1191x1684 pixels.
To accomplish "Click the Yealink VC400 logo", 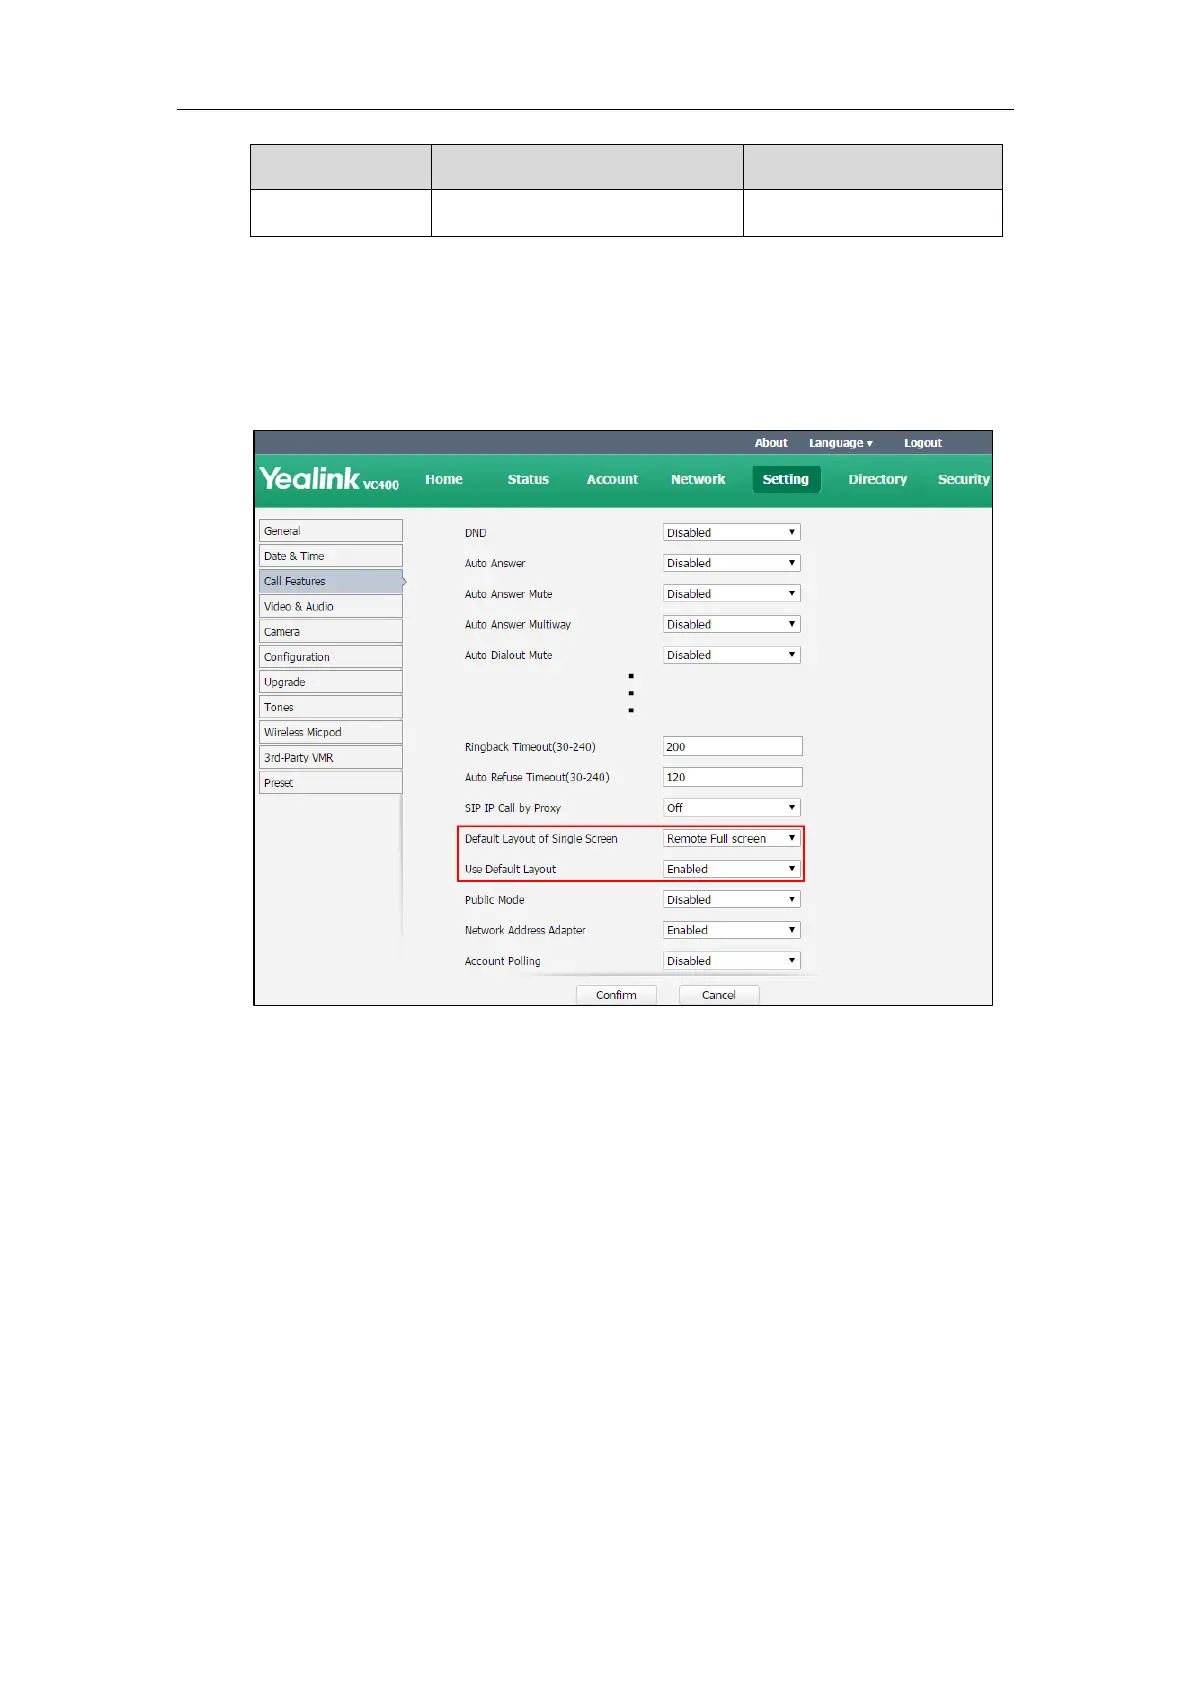I will point(329,479).
